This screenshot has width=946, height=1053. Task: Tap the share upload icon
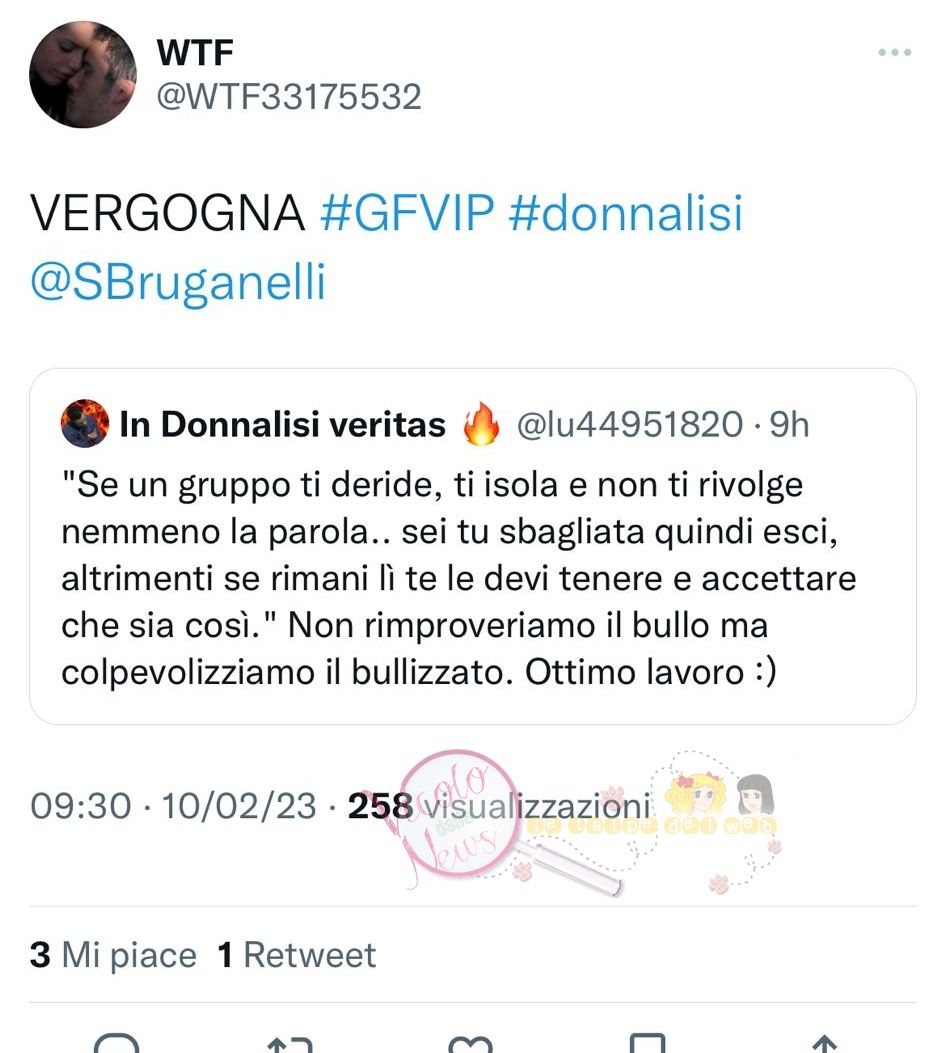point(824,1044)
